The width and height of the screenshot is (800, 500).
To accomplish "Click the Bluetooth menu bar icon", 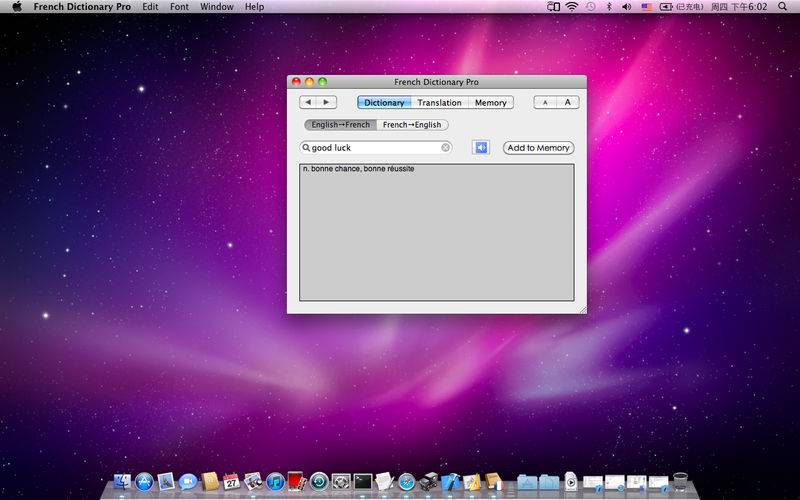I will pyautogui.click(x=609, y=7).
